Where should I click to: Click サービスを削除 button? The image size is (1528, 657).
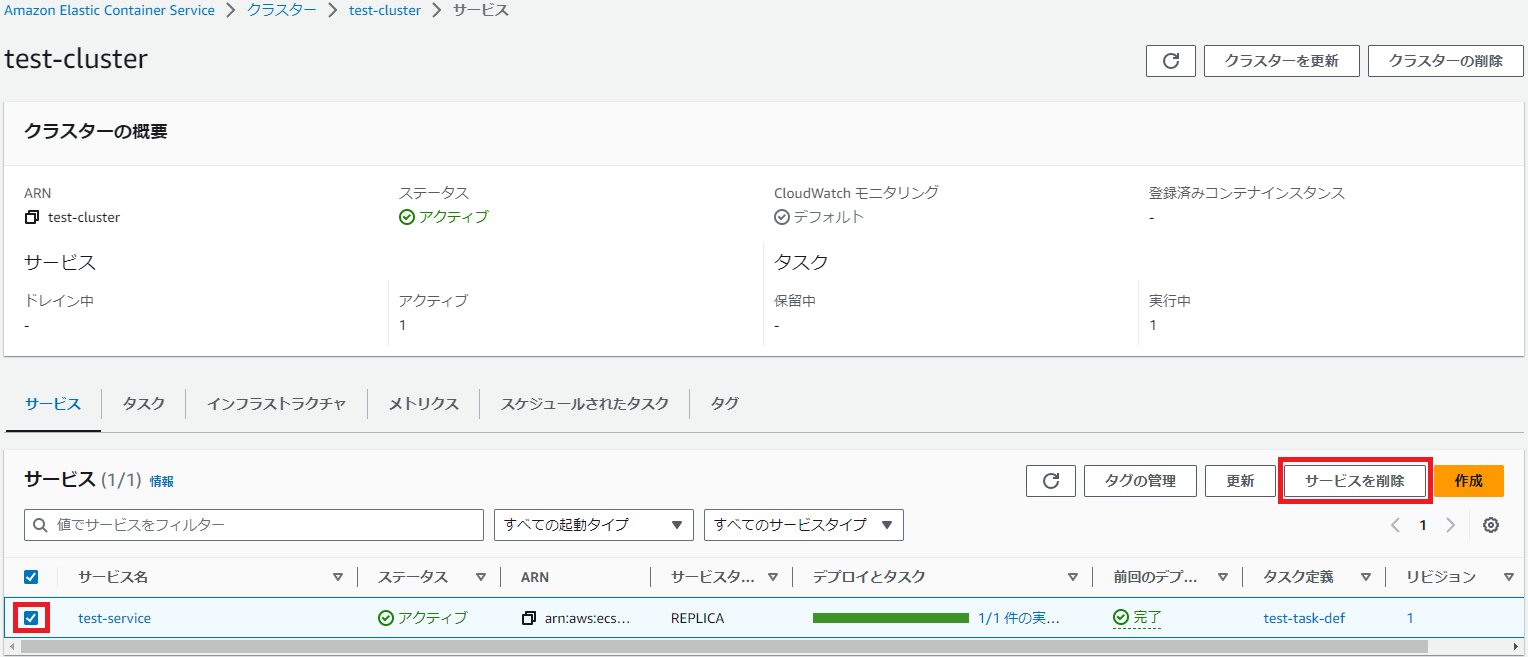1355,481
